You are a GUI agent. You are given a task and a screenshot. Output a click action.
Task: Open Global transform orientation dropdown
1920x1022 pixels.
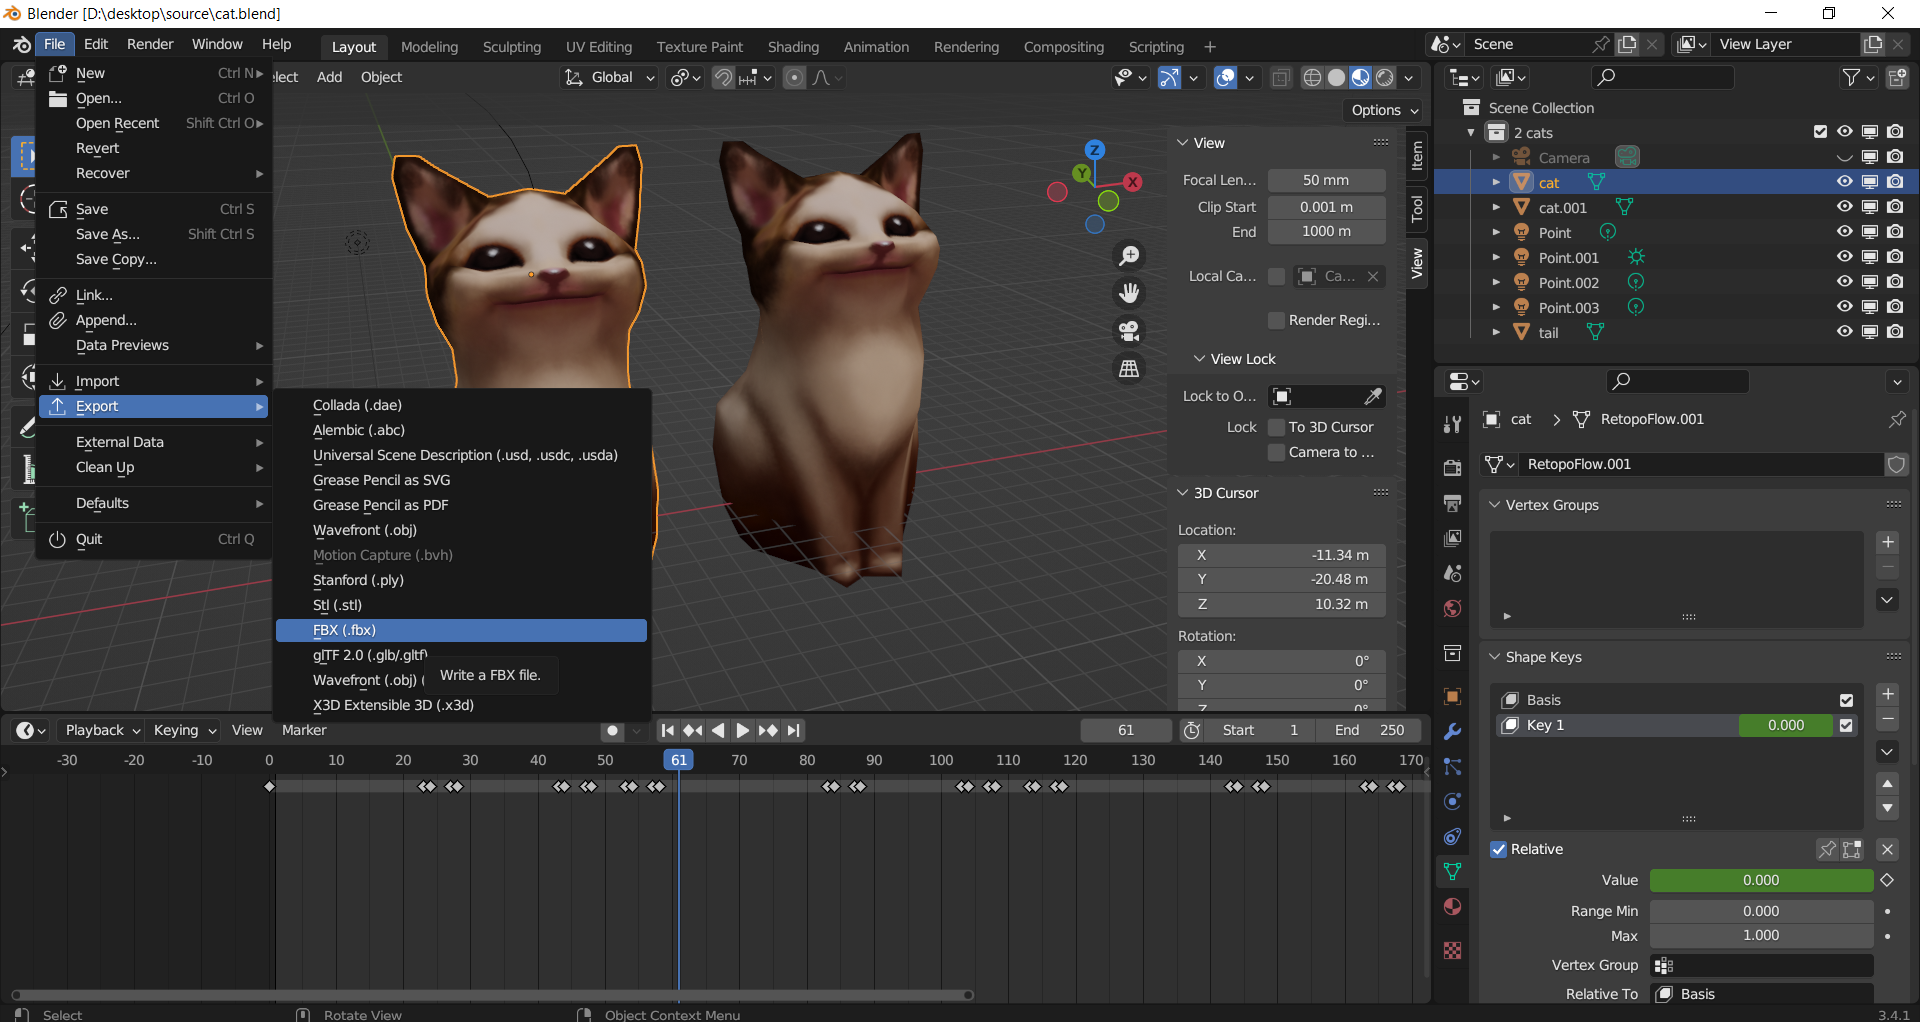point(609,78)
